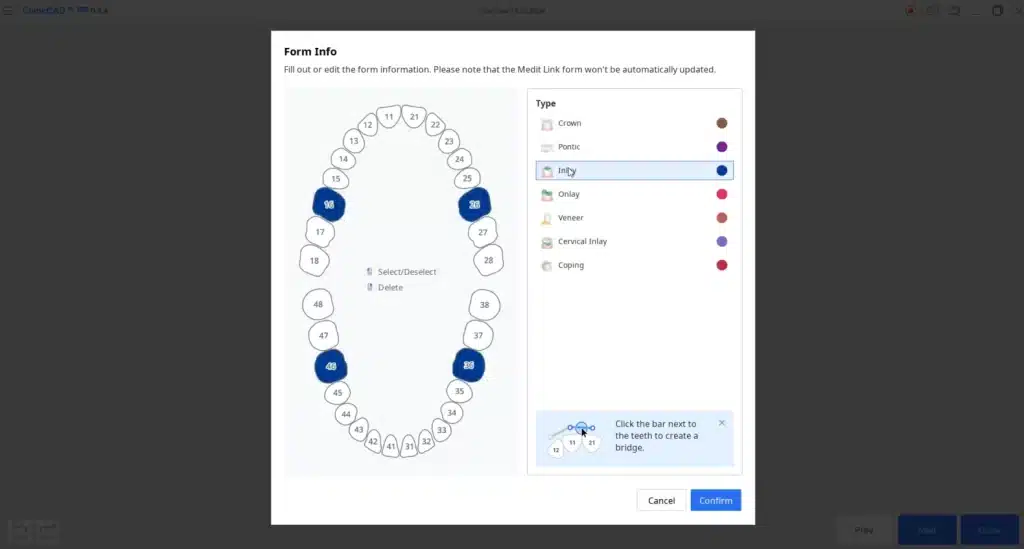Select tooth 33 on the chart
Viewport: 1024px width, 549px height.
pos(442,430)
